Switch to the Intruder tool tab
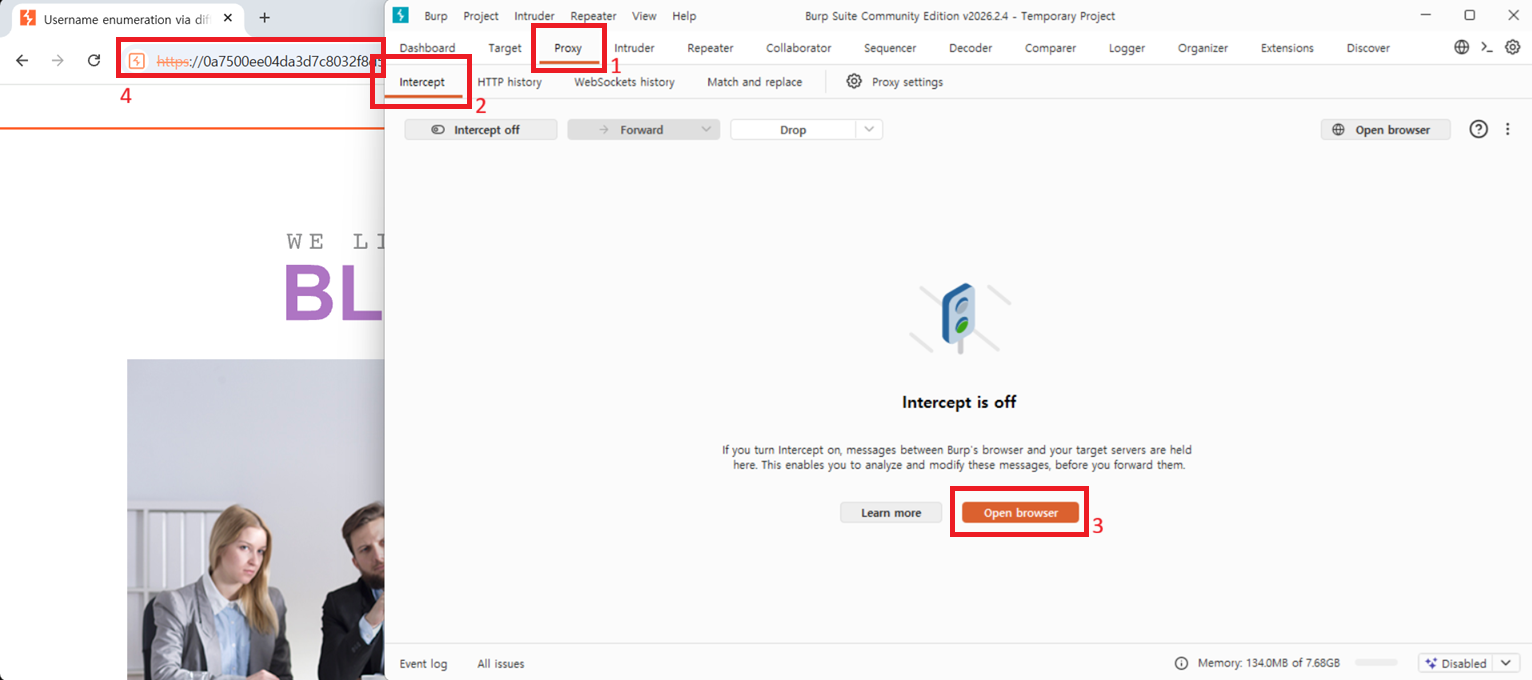 [634, 48]
